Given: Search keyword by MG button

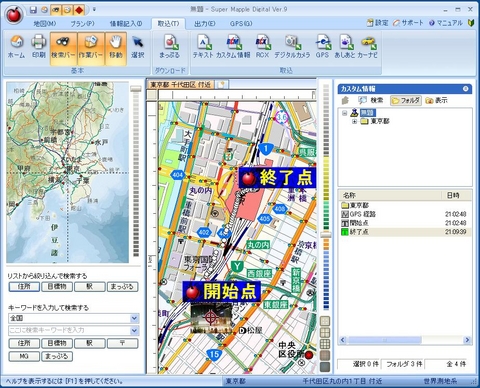Looking at the screenshot, I should 24,356.
